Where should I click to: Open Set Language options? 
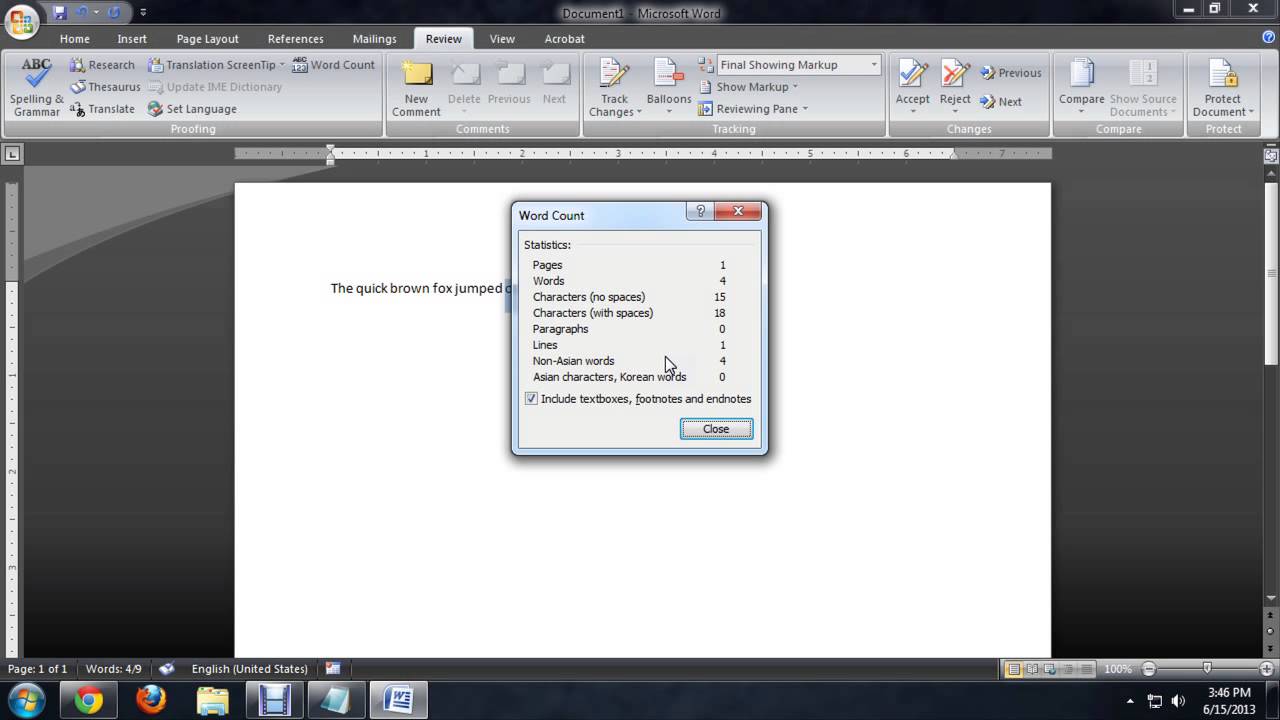[x=192, y=109]
